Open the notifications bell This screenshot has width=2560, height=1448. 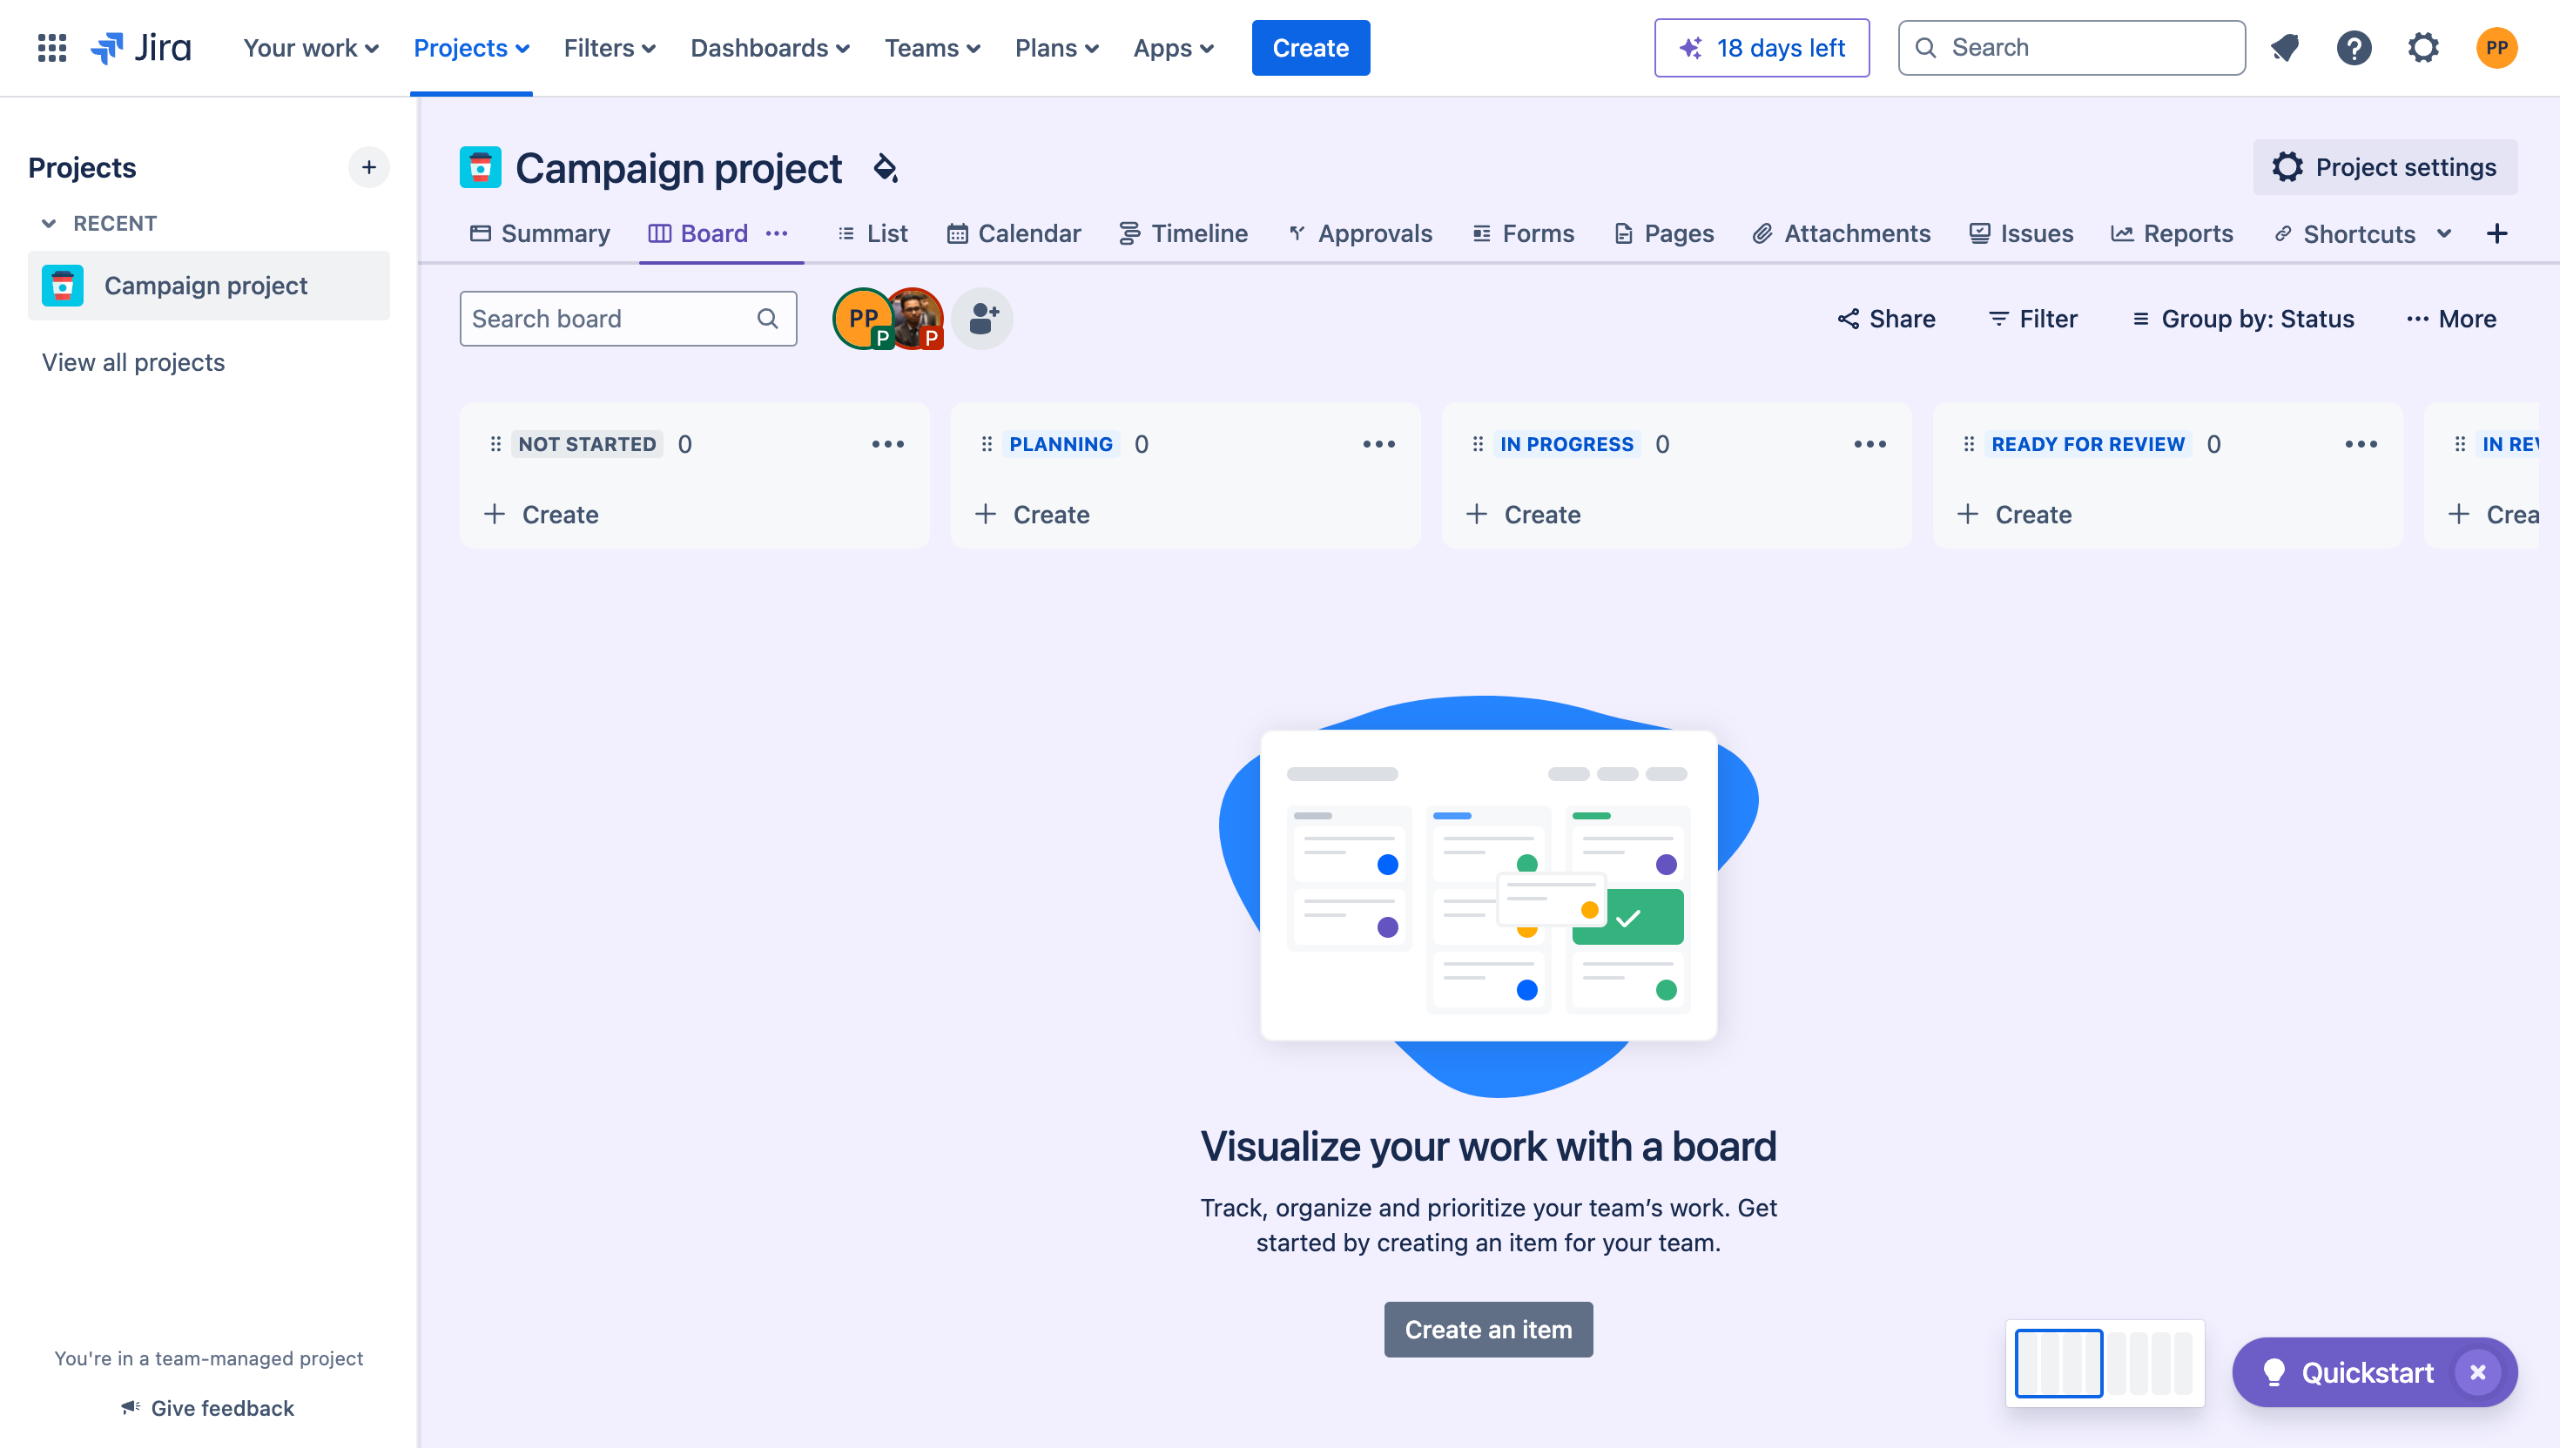tap(2285, 48)
